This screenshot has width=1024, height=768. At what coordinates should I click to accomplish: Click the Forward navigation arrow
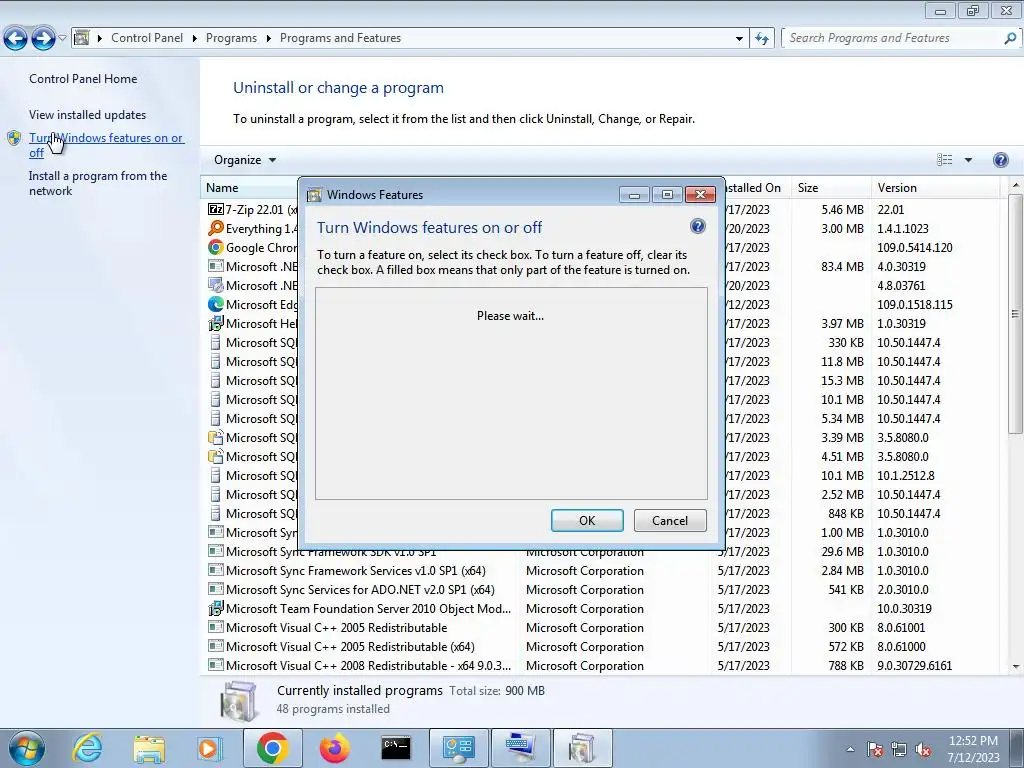(x=43, y=39)
